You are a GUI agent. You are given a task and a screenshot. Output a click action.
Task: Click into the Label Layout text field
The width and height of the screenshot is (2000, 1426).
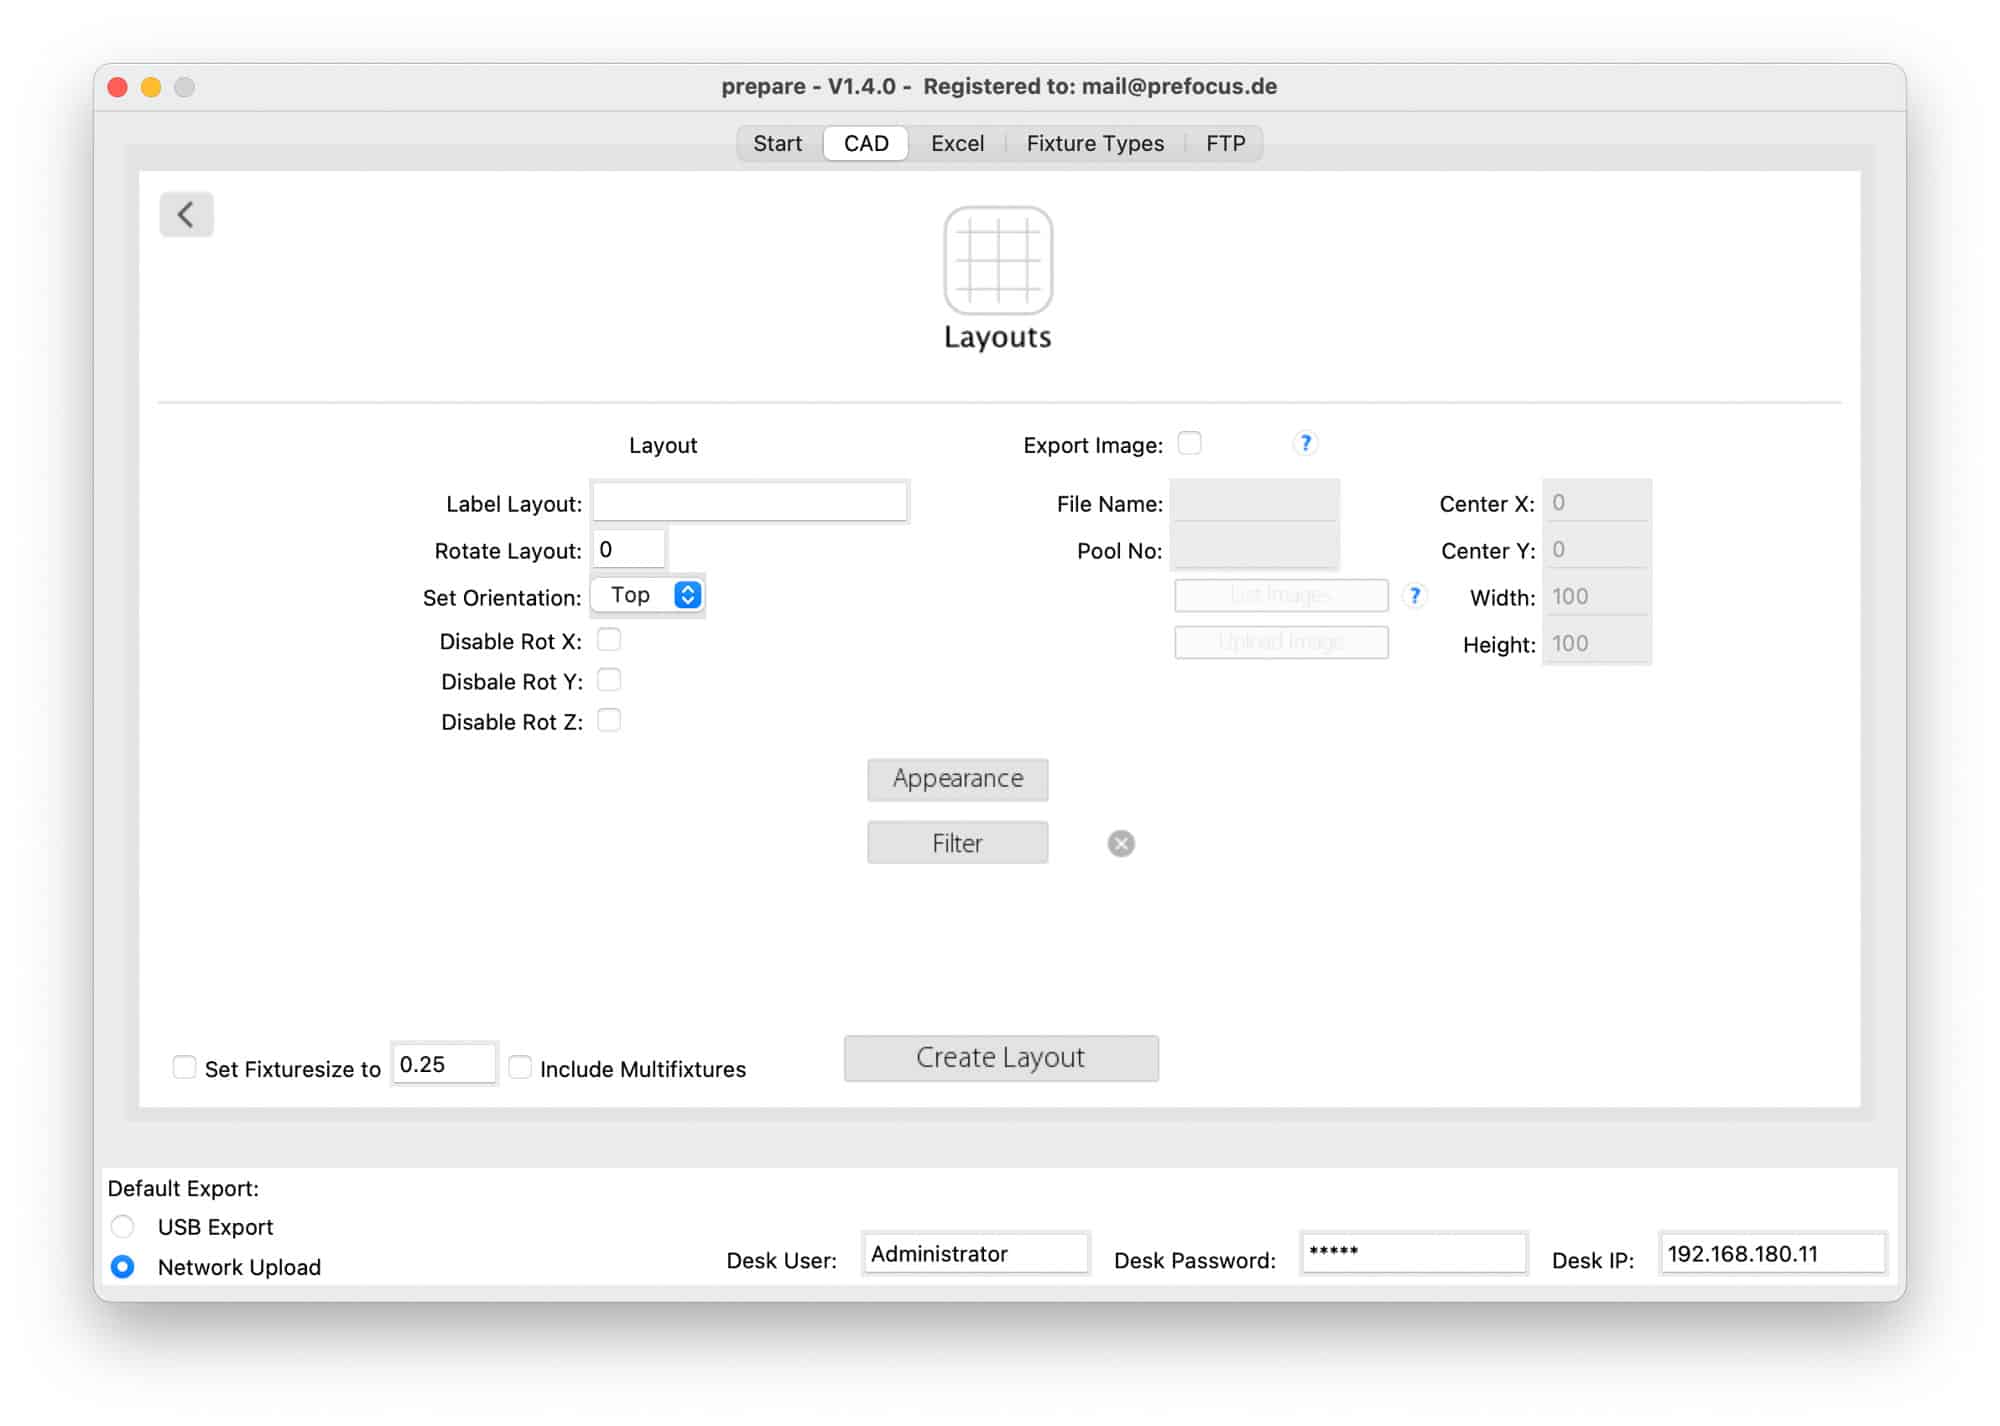(x=749, y=502)
